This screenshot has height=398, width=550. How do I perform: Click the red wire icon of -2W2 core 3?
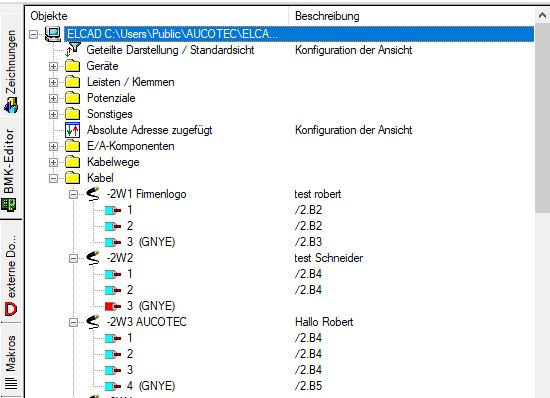(x=113, y=306)
